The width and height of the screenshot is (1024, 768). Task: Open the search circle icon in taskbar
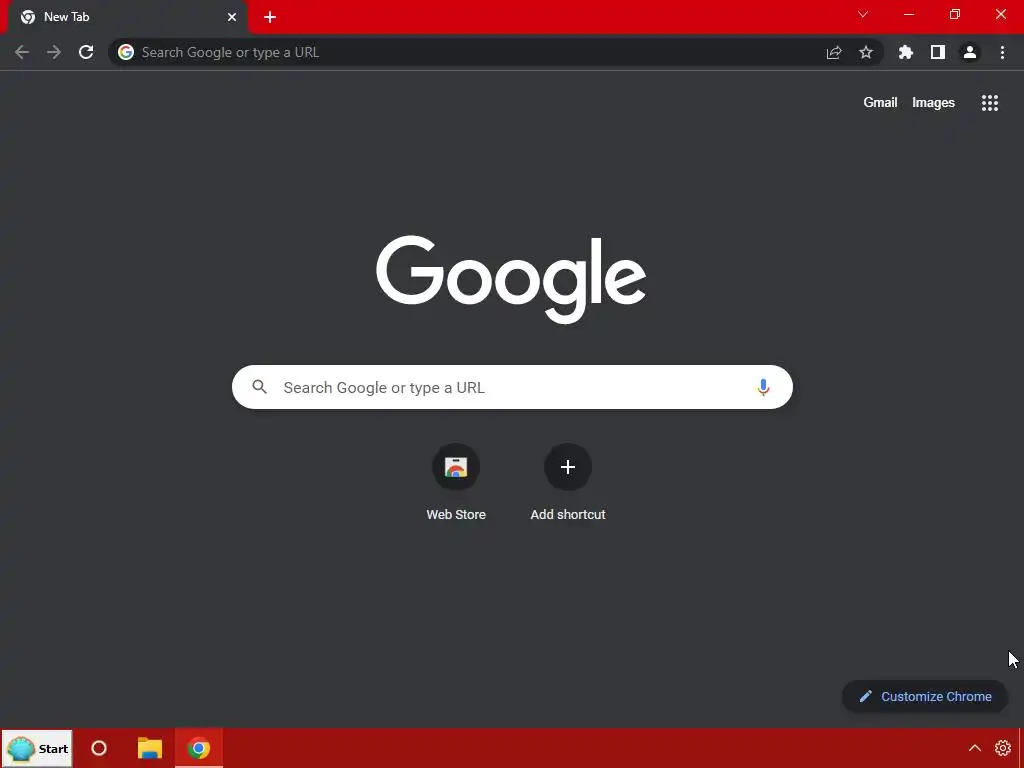coord(99,748)
